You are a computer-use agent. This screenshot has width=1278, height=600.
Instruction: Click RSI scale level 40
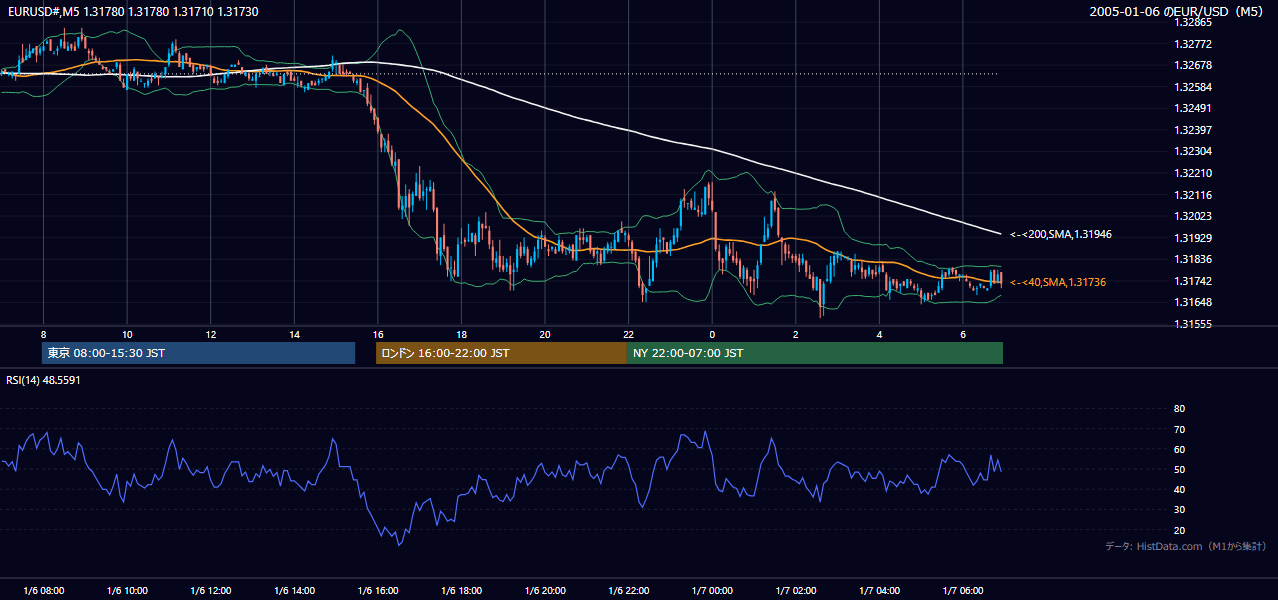coord(1179,489)
